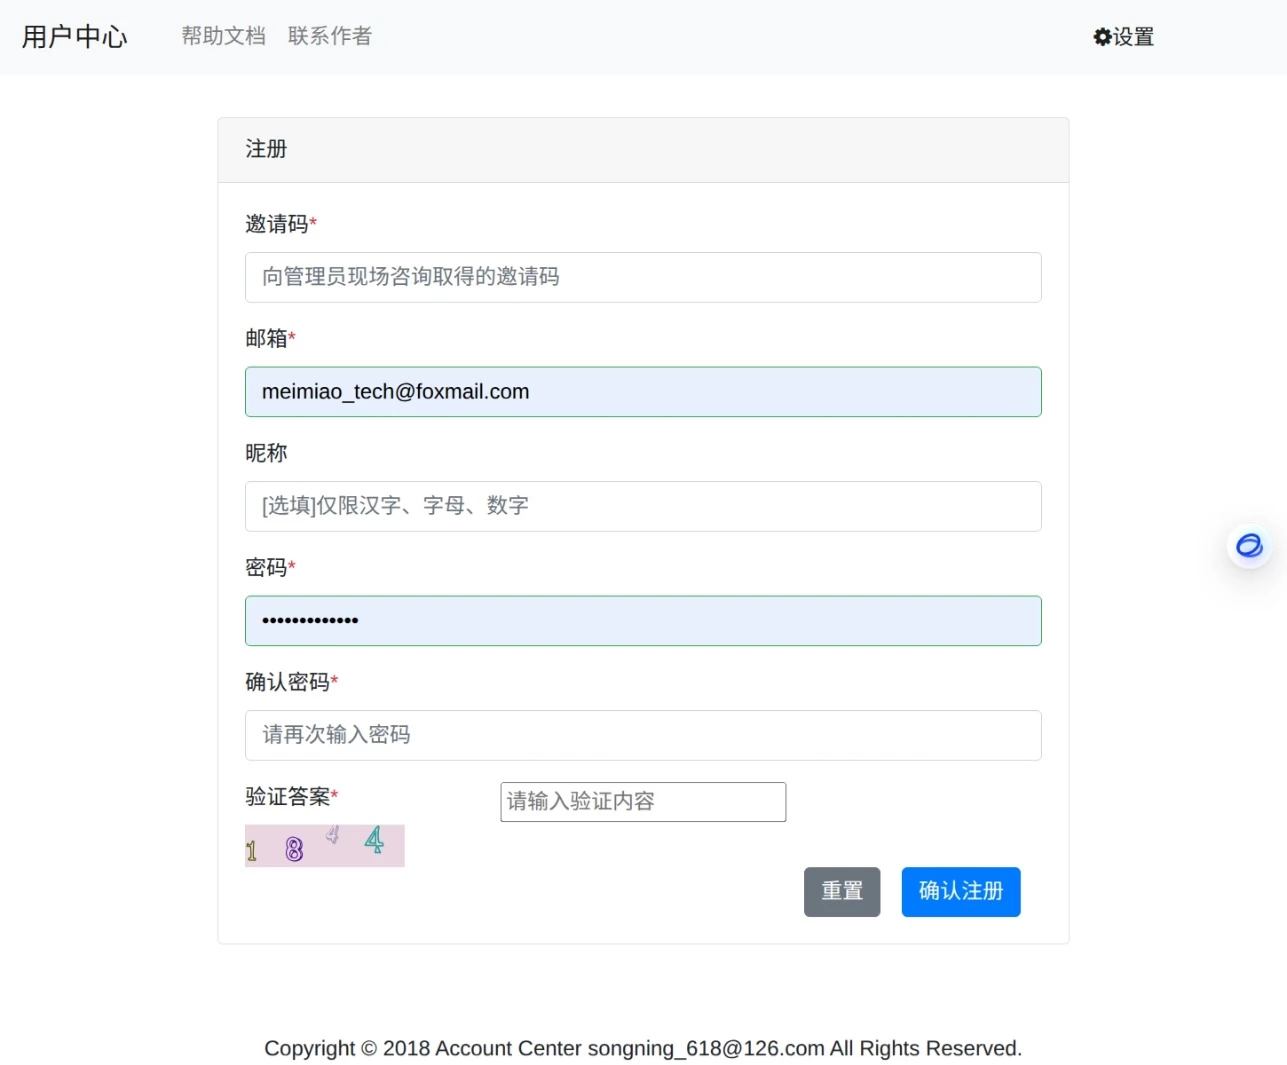Click the 邀请码 field label

click(x=277, y=224)
